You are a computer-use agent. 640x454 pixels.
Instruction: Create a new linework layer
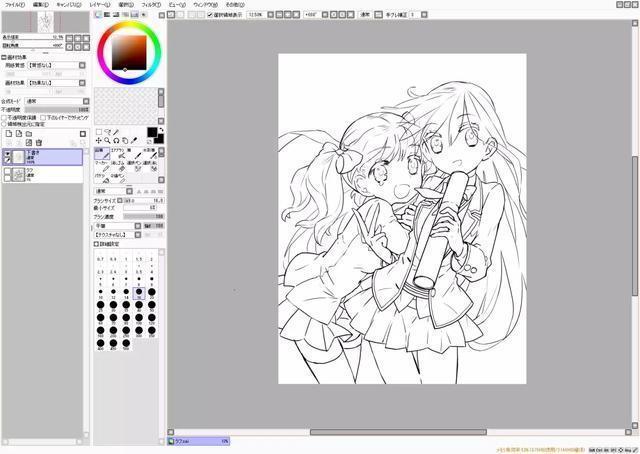19,134
